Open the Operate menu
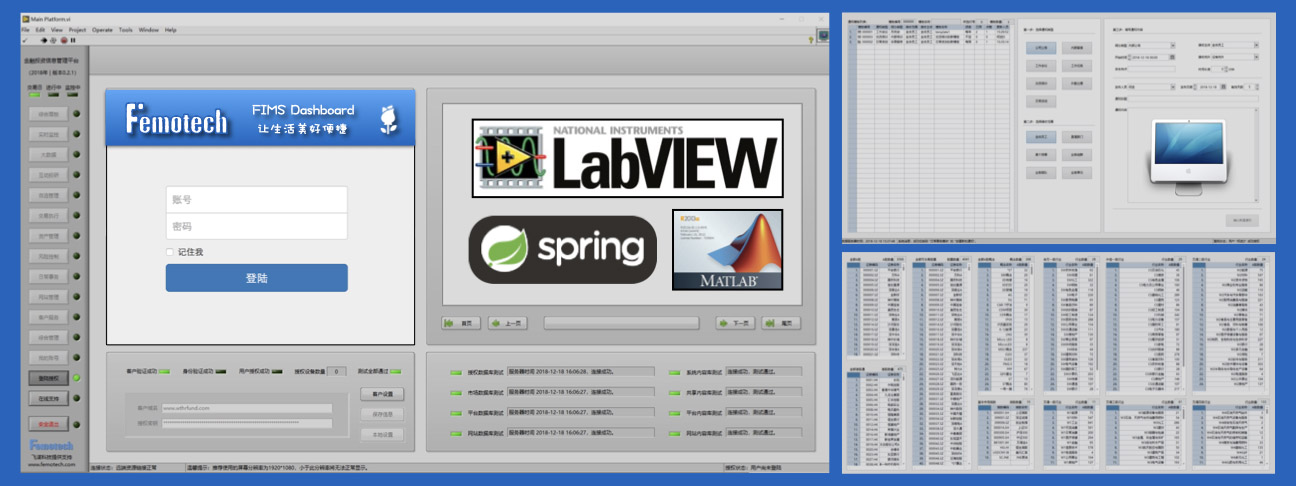 click(102, 30)
